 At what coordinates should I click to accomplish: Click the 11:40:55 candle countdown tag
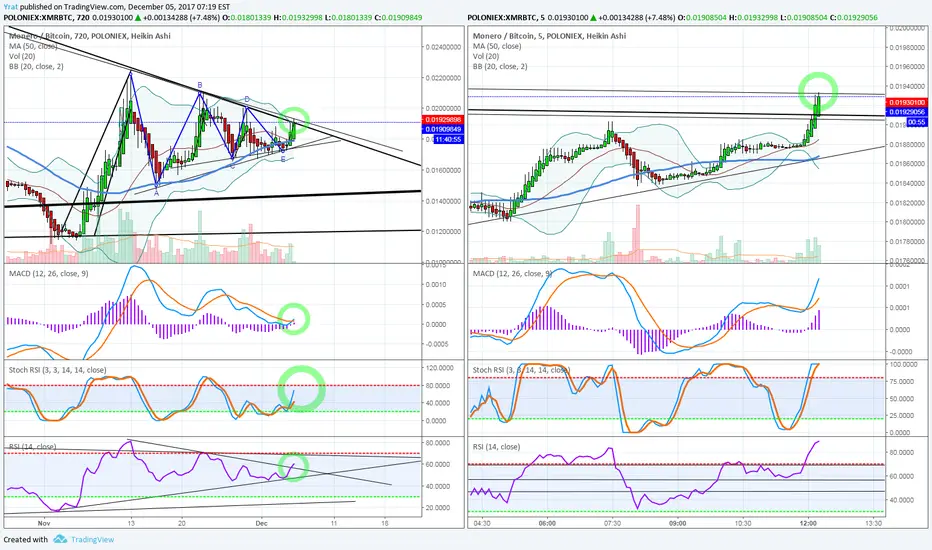(448, 139)
